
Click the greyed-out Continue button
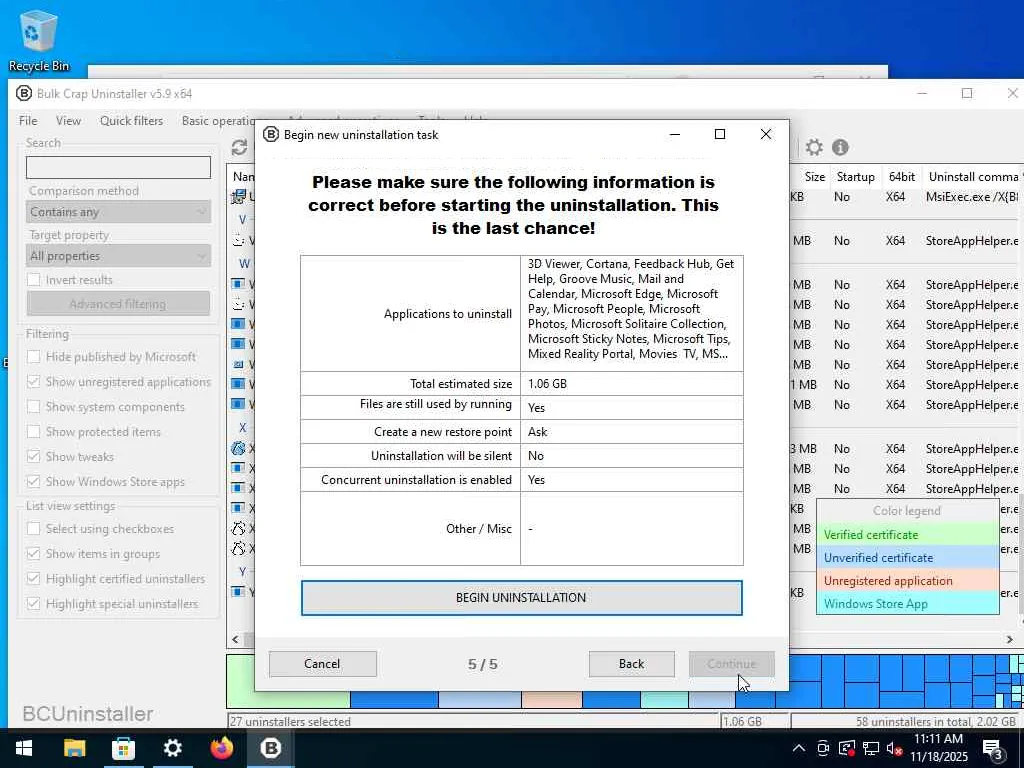(731, 664)
